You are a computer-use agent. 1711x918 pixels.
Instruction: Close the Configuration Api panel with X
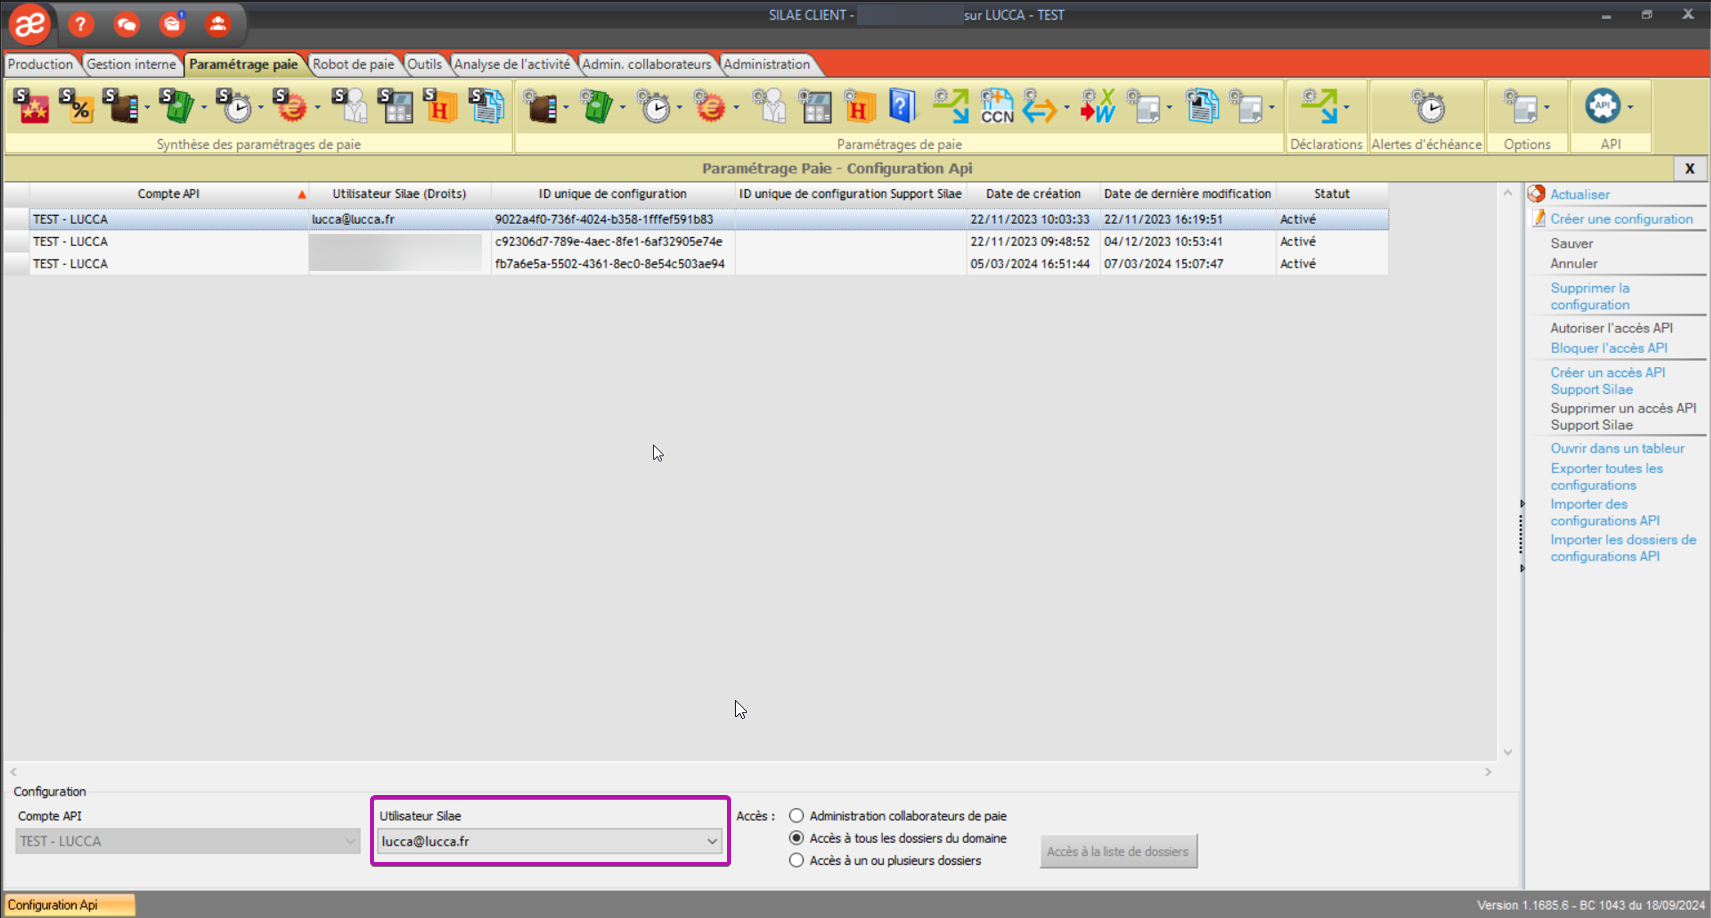pos(1689,168)
